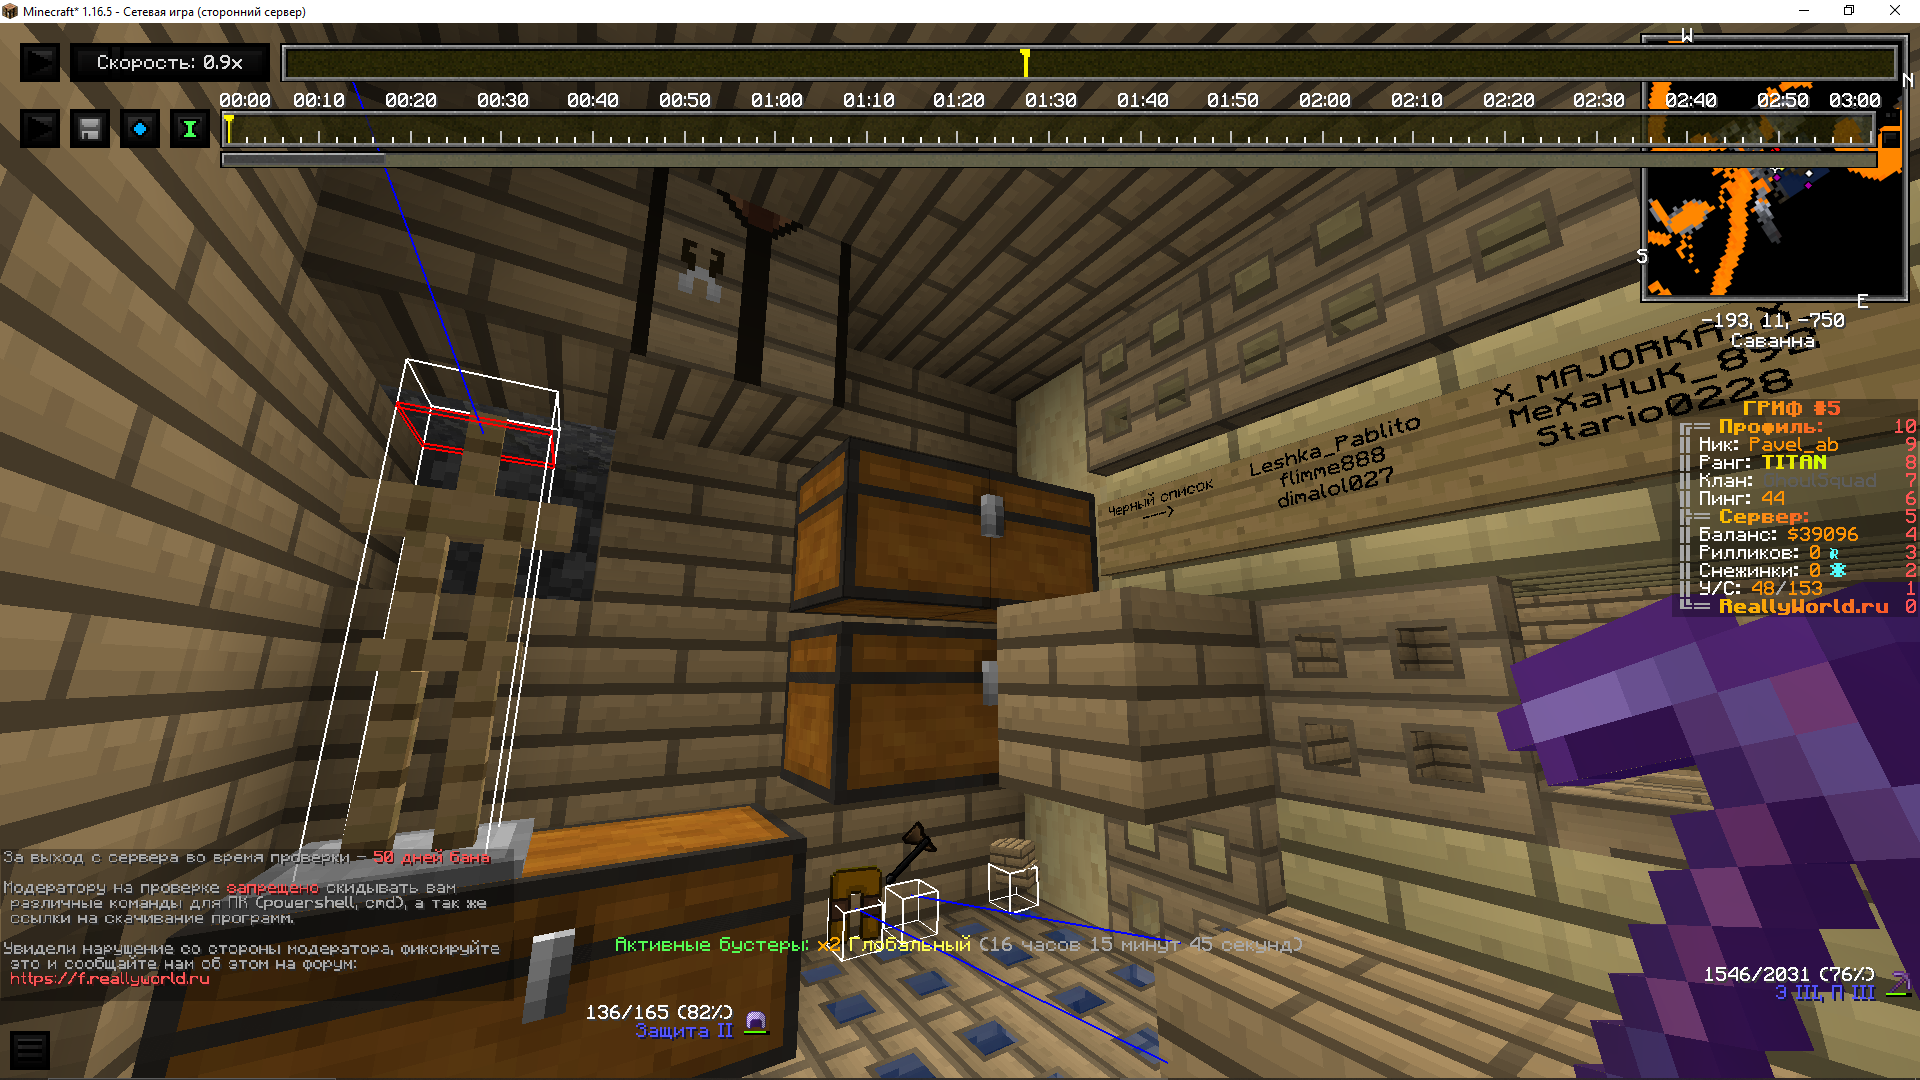This screenshot has height=1080, width=1920.
Task: Select the yellow cursor on the upper replay timeline
Action: tap(1025, 63)
